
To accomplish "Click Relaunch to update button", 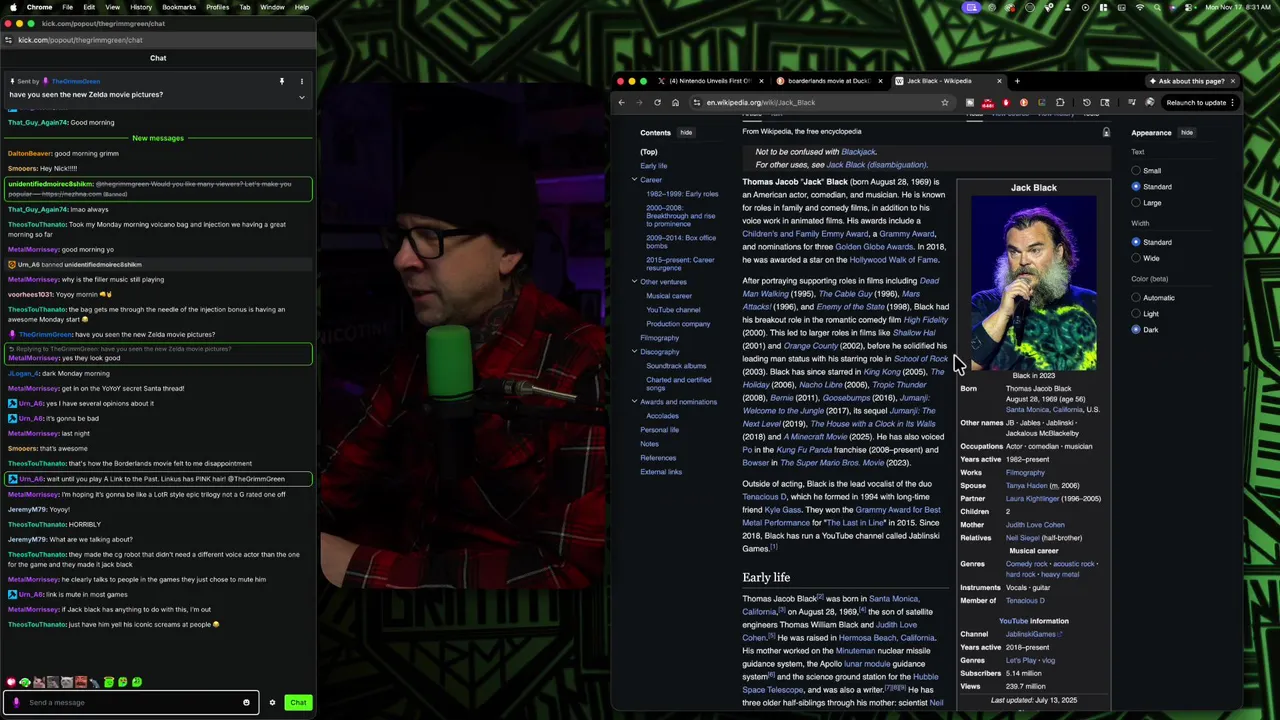I will tap(1195, 102).
